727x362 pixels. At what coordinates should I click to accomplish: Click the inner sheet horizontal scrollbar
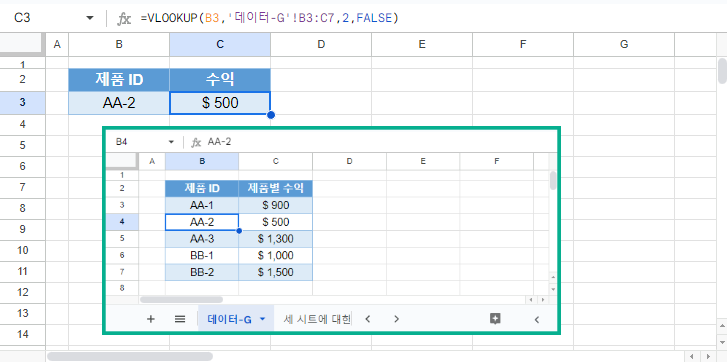[181, 300]
